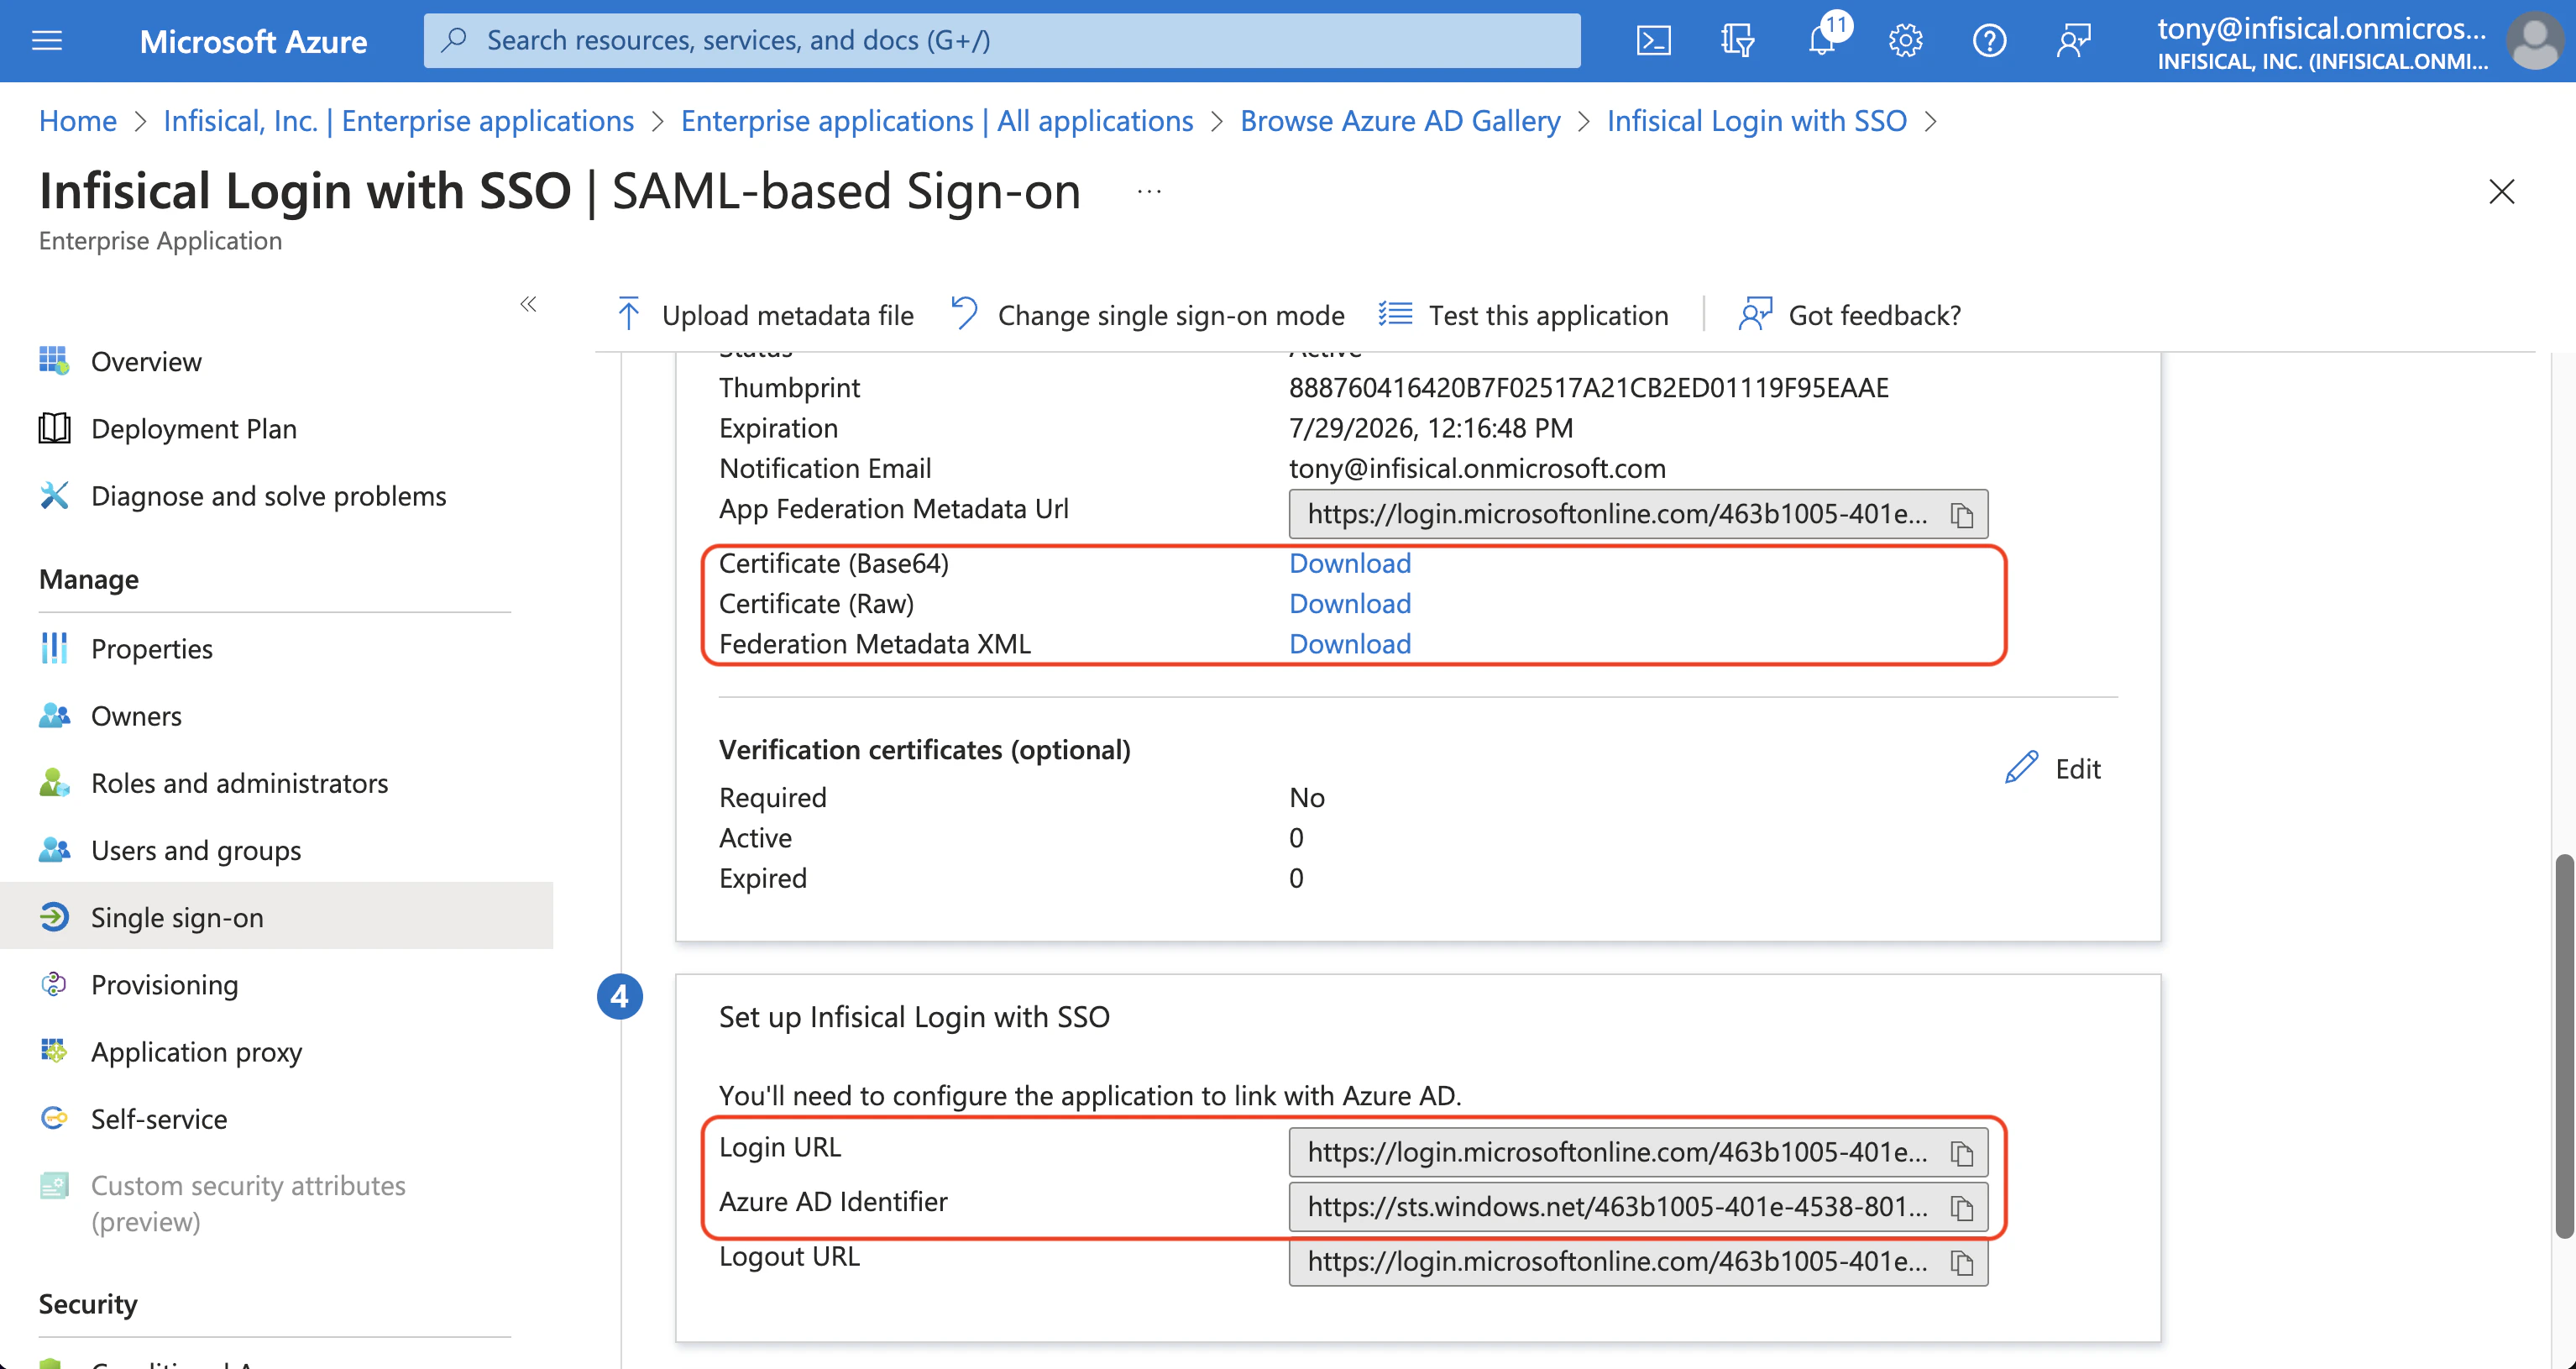The image size is (2576, 1369).
Task: Open the more options ellipsis beside the title
Action: click(x=1149, y=191)
